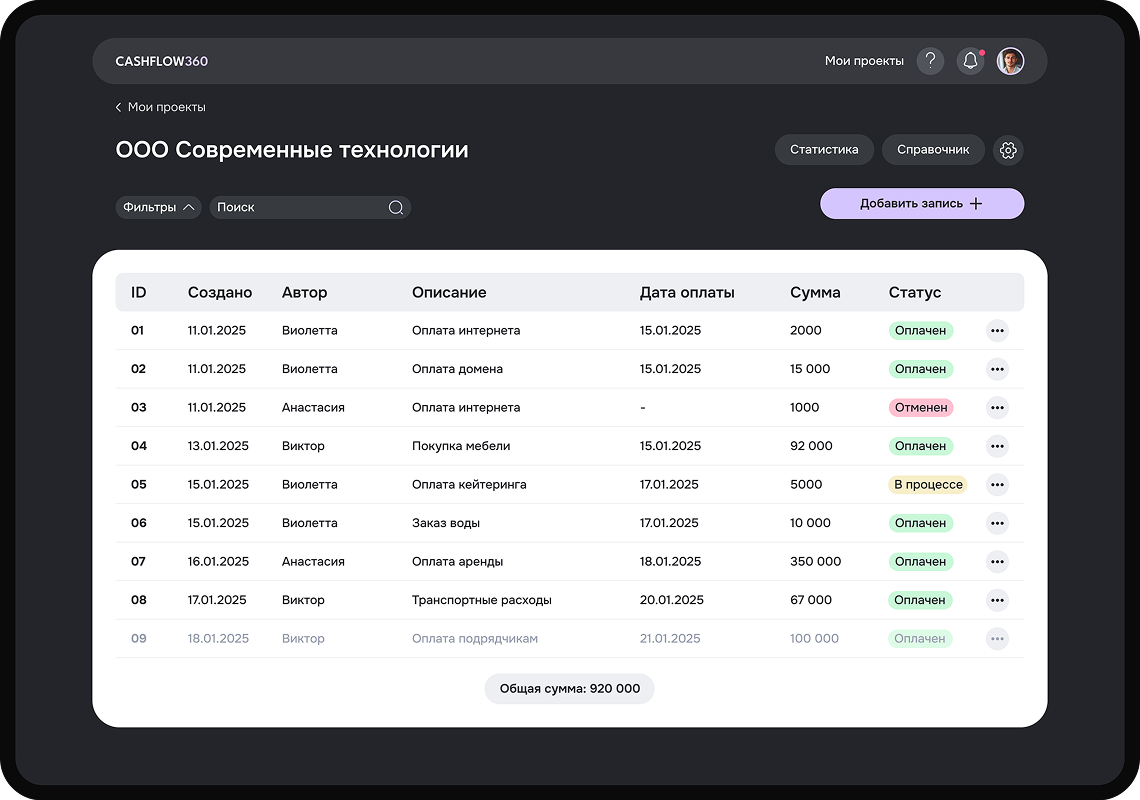Click the Отменен status badge on row 03
Screen dimensions: 1140x800
tap(920, 407)
